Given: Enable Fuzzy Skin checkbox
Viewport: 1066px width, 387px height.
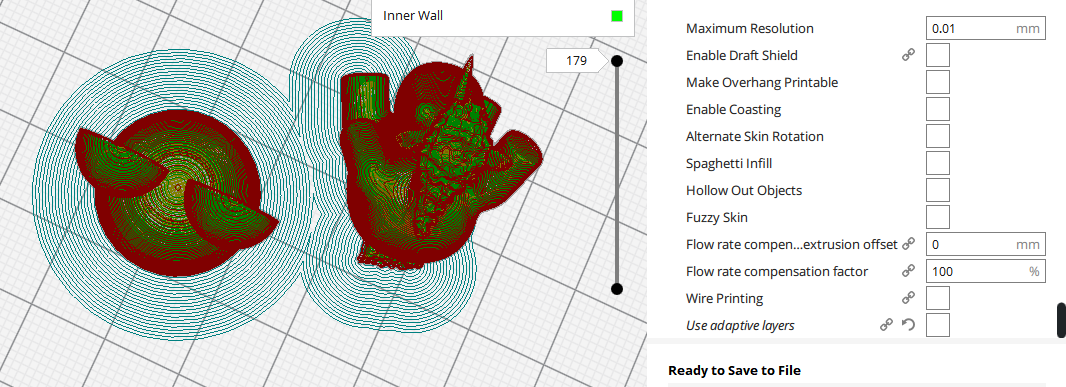Looking at the screenshot, I should click(938, 218).
